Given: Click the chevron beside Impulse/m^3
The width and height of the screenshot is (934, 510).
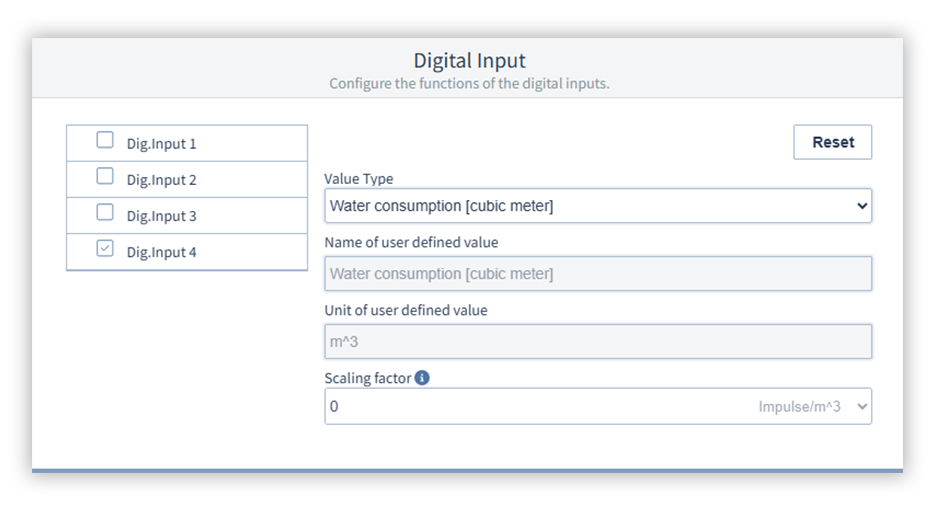Looking at the screenshot, I should [x=863, y=407].
